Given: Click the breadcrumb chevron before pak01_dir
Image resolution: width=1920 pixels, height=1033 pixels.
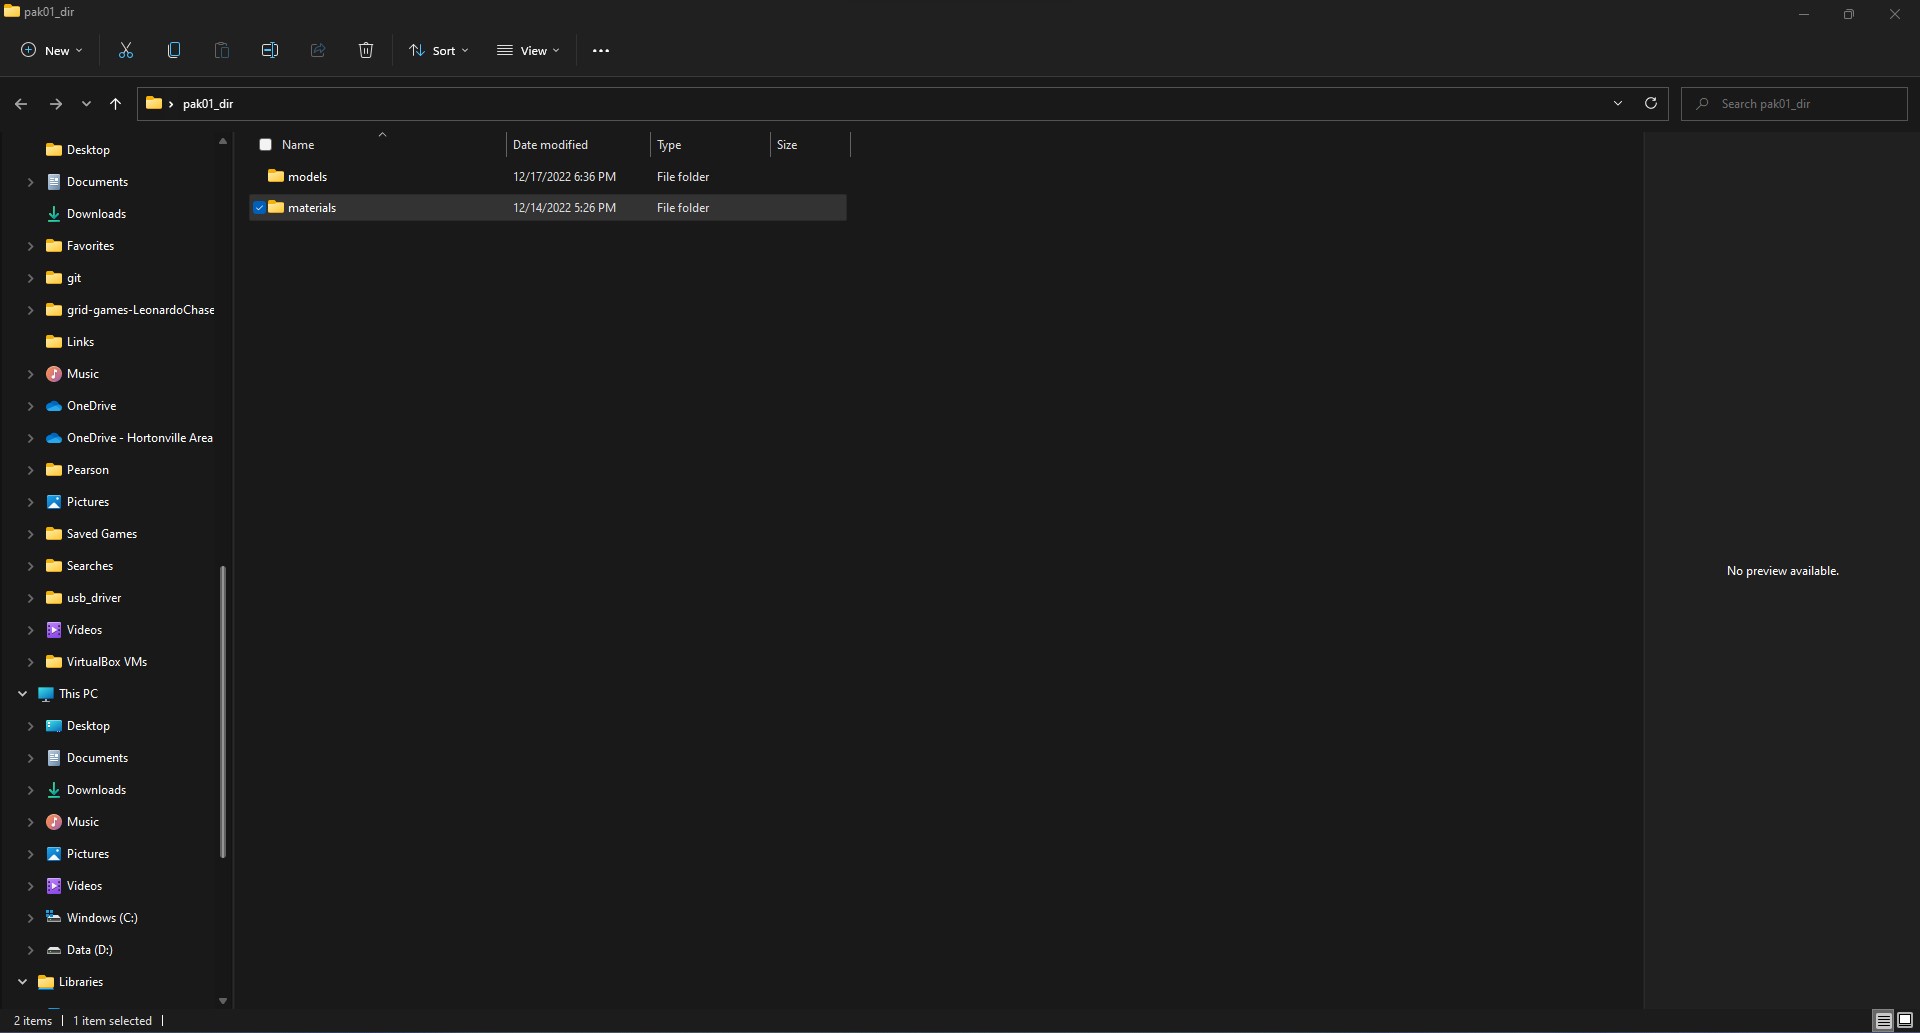Looking at the screenshot, I should [171, 104].
